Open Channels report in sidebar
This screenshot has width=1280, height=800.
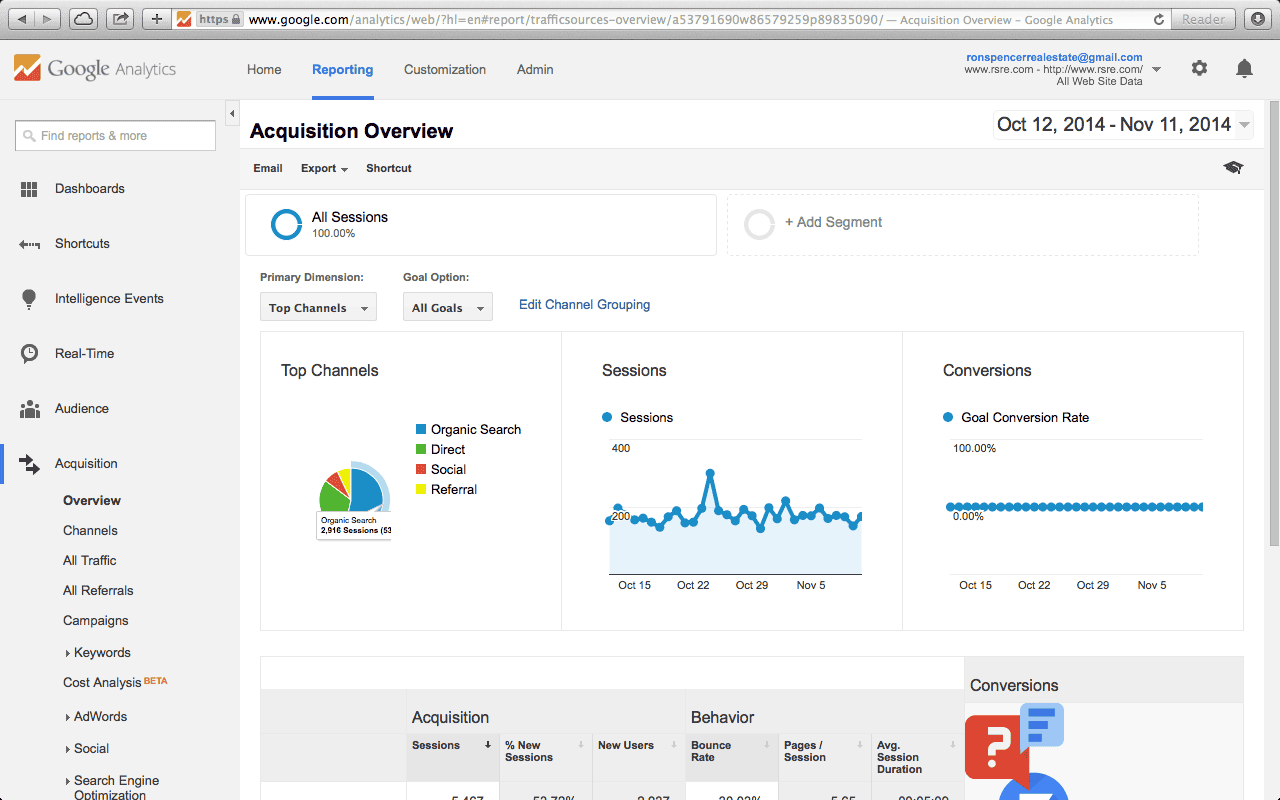point(90,531)
